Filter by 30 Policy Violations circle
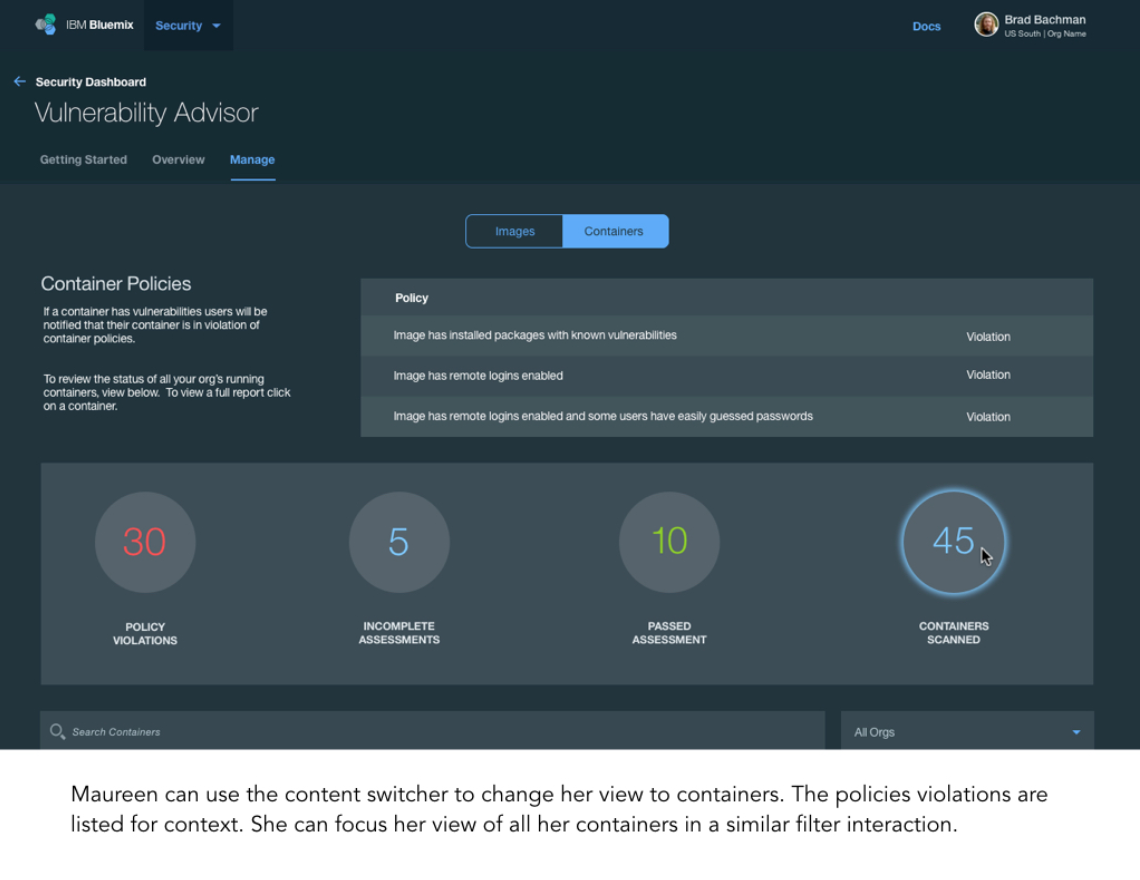This screenshot has width=1140, height=880. click(145, 542)
